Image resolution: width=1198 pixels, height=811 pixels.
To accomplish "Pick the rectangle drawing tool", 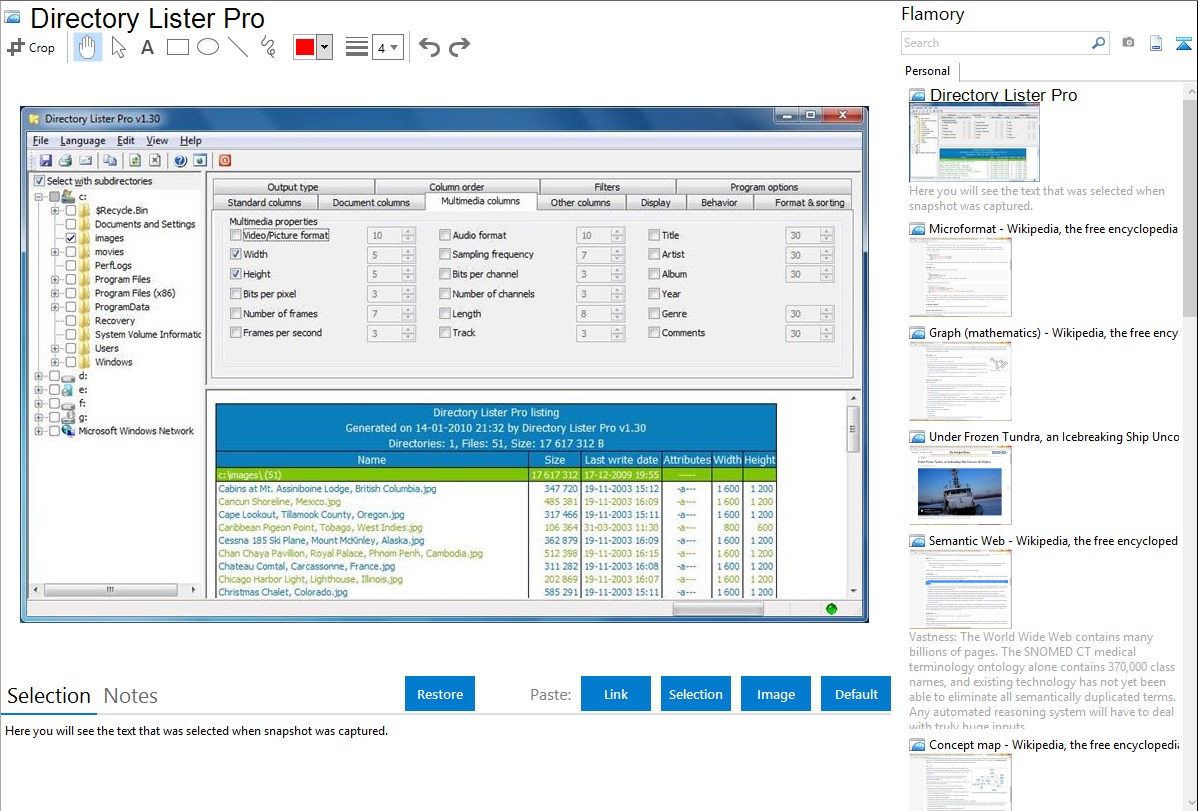I will [x=177, y=47].
